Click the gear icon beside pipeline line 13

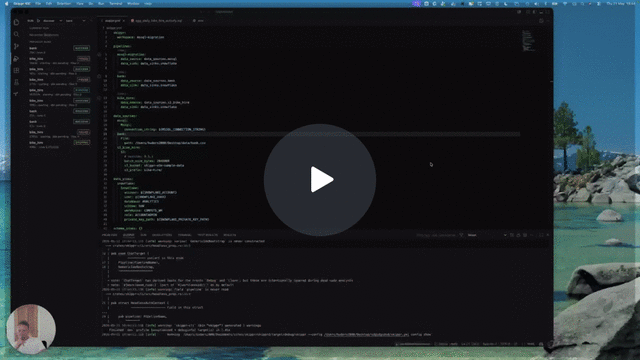(x=99, y=98)
